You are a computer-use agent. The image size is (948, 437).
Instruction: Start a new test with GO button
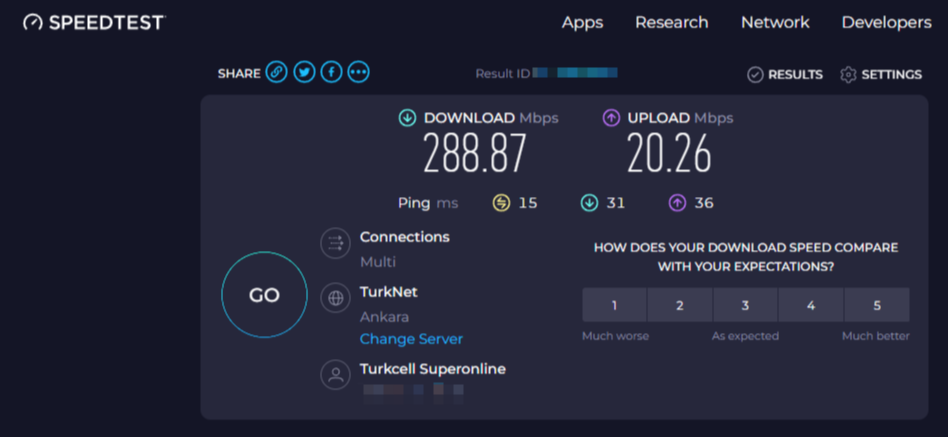[x=264, y=295]
